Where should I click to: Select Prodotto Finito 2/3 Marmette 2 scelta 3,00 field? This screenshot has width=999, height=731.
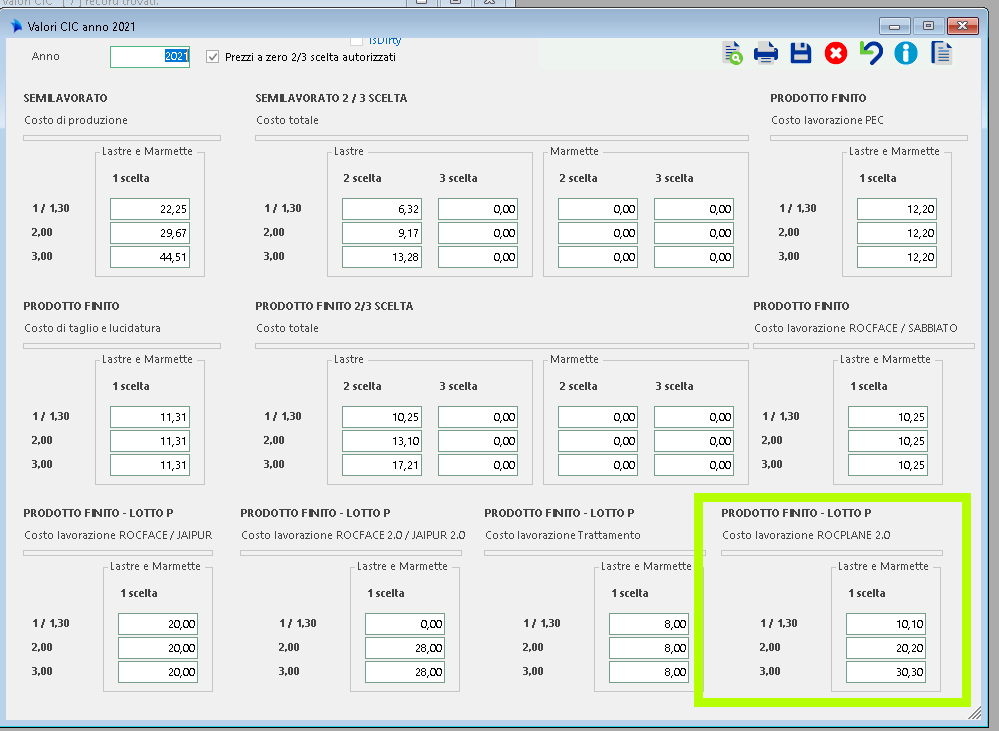[598, 465]
